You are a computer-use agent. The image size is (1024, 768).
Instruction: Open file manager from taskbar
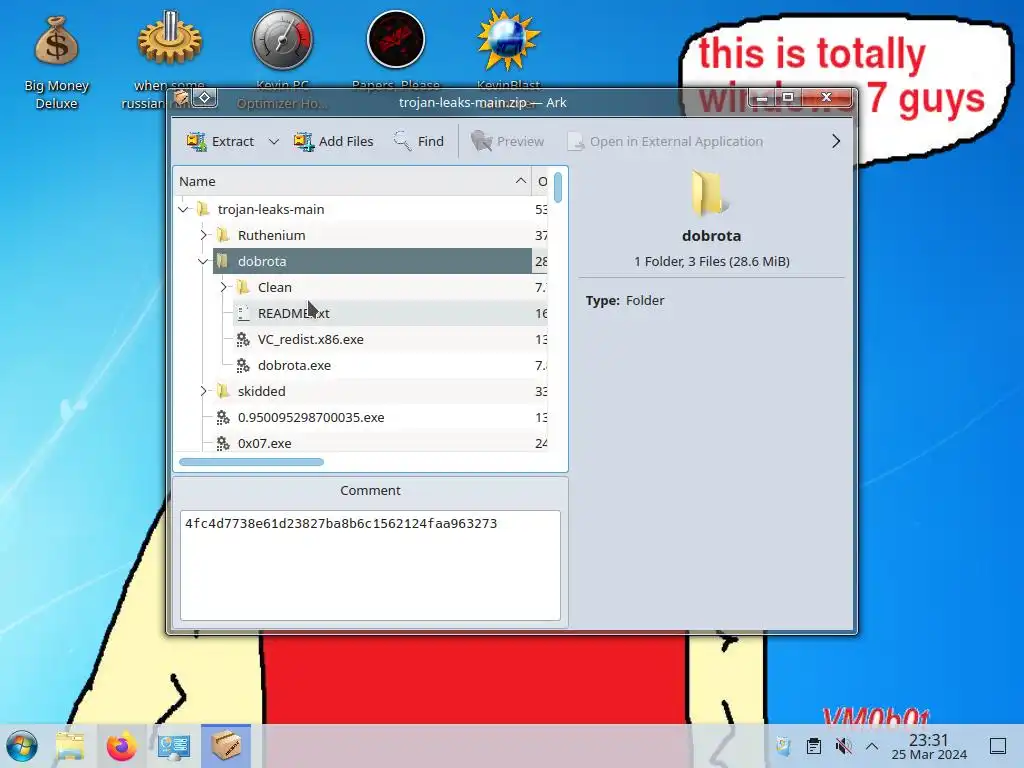point(70,746)
